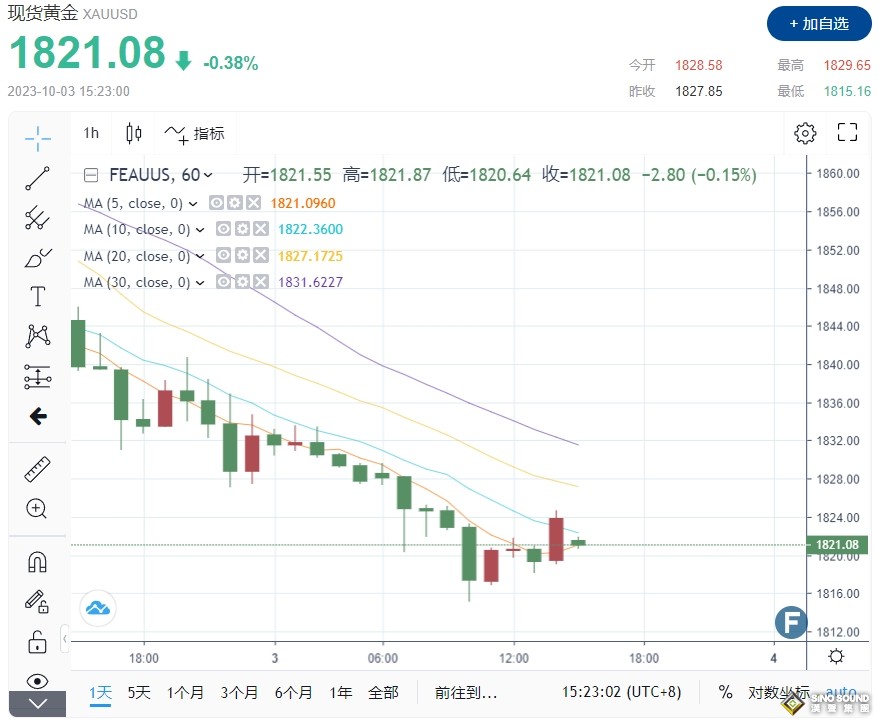Remove the MA 20 indicator
Viewport: 879px width, 725px height.
(x=261, y=255)
